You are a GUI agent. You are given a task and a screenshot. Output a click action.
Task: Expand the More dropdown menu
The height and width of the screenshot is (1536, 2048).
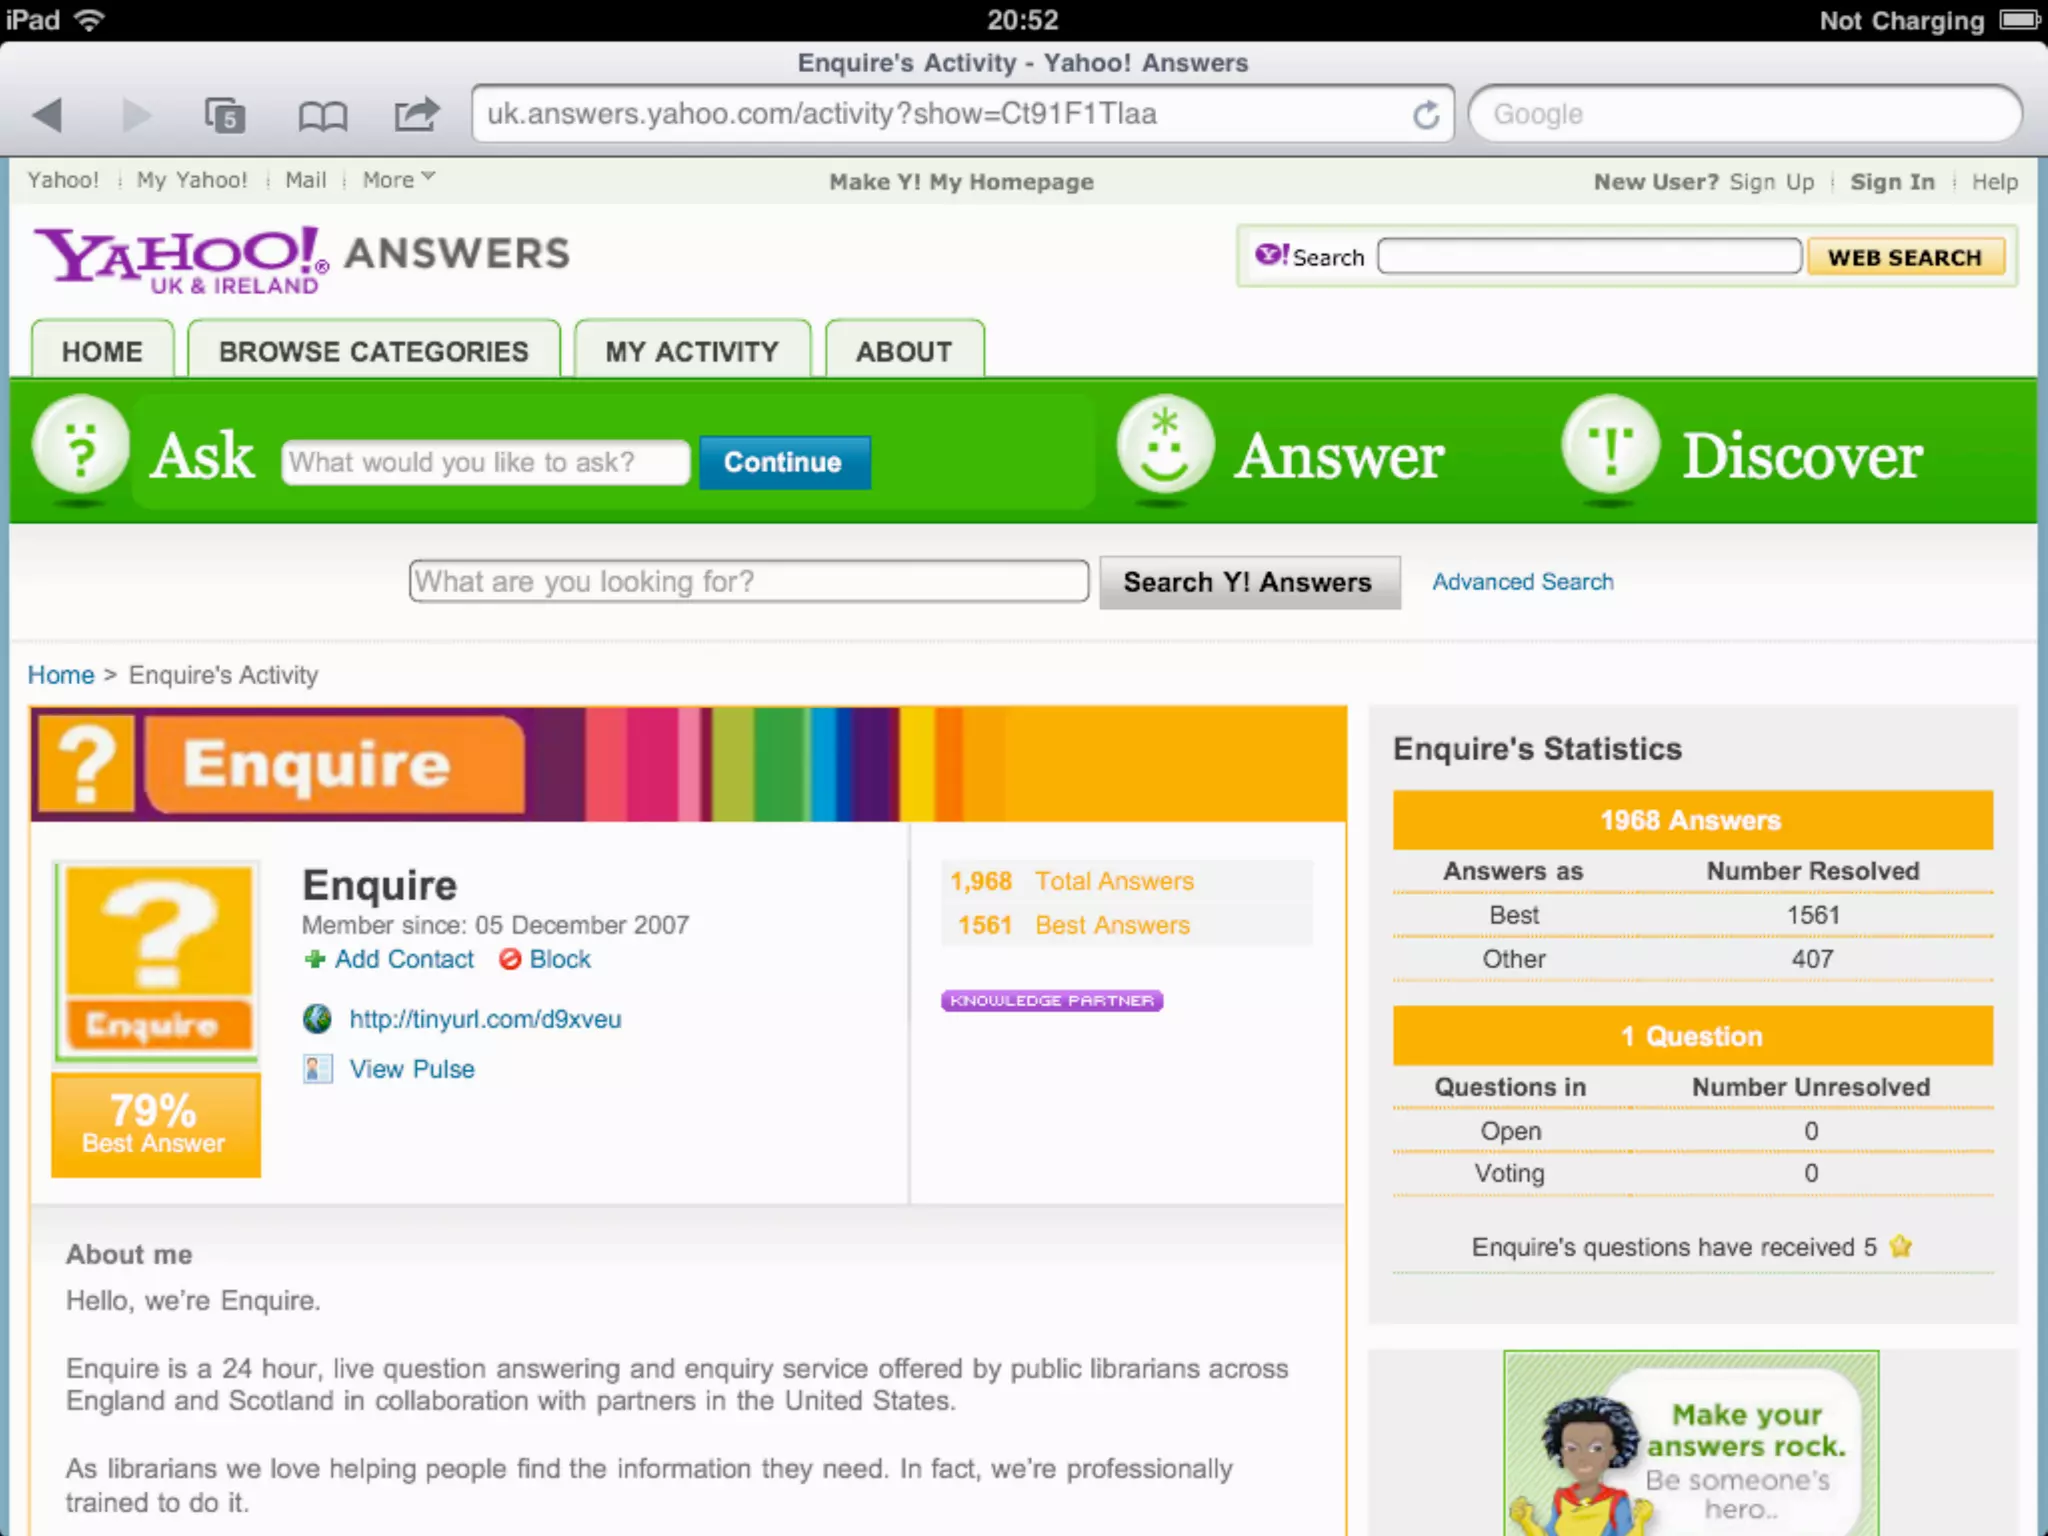[398, 180]
